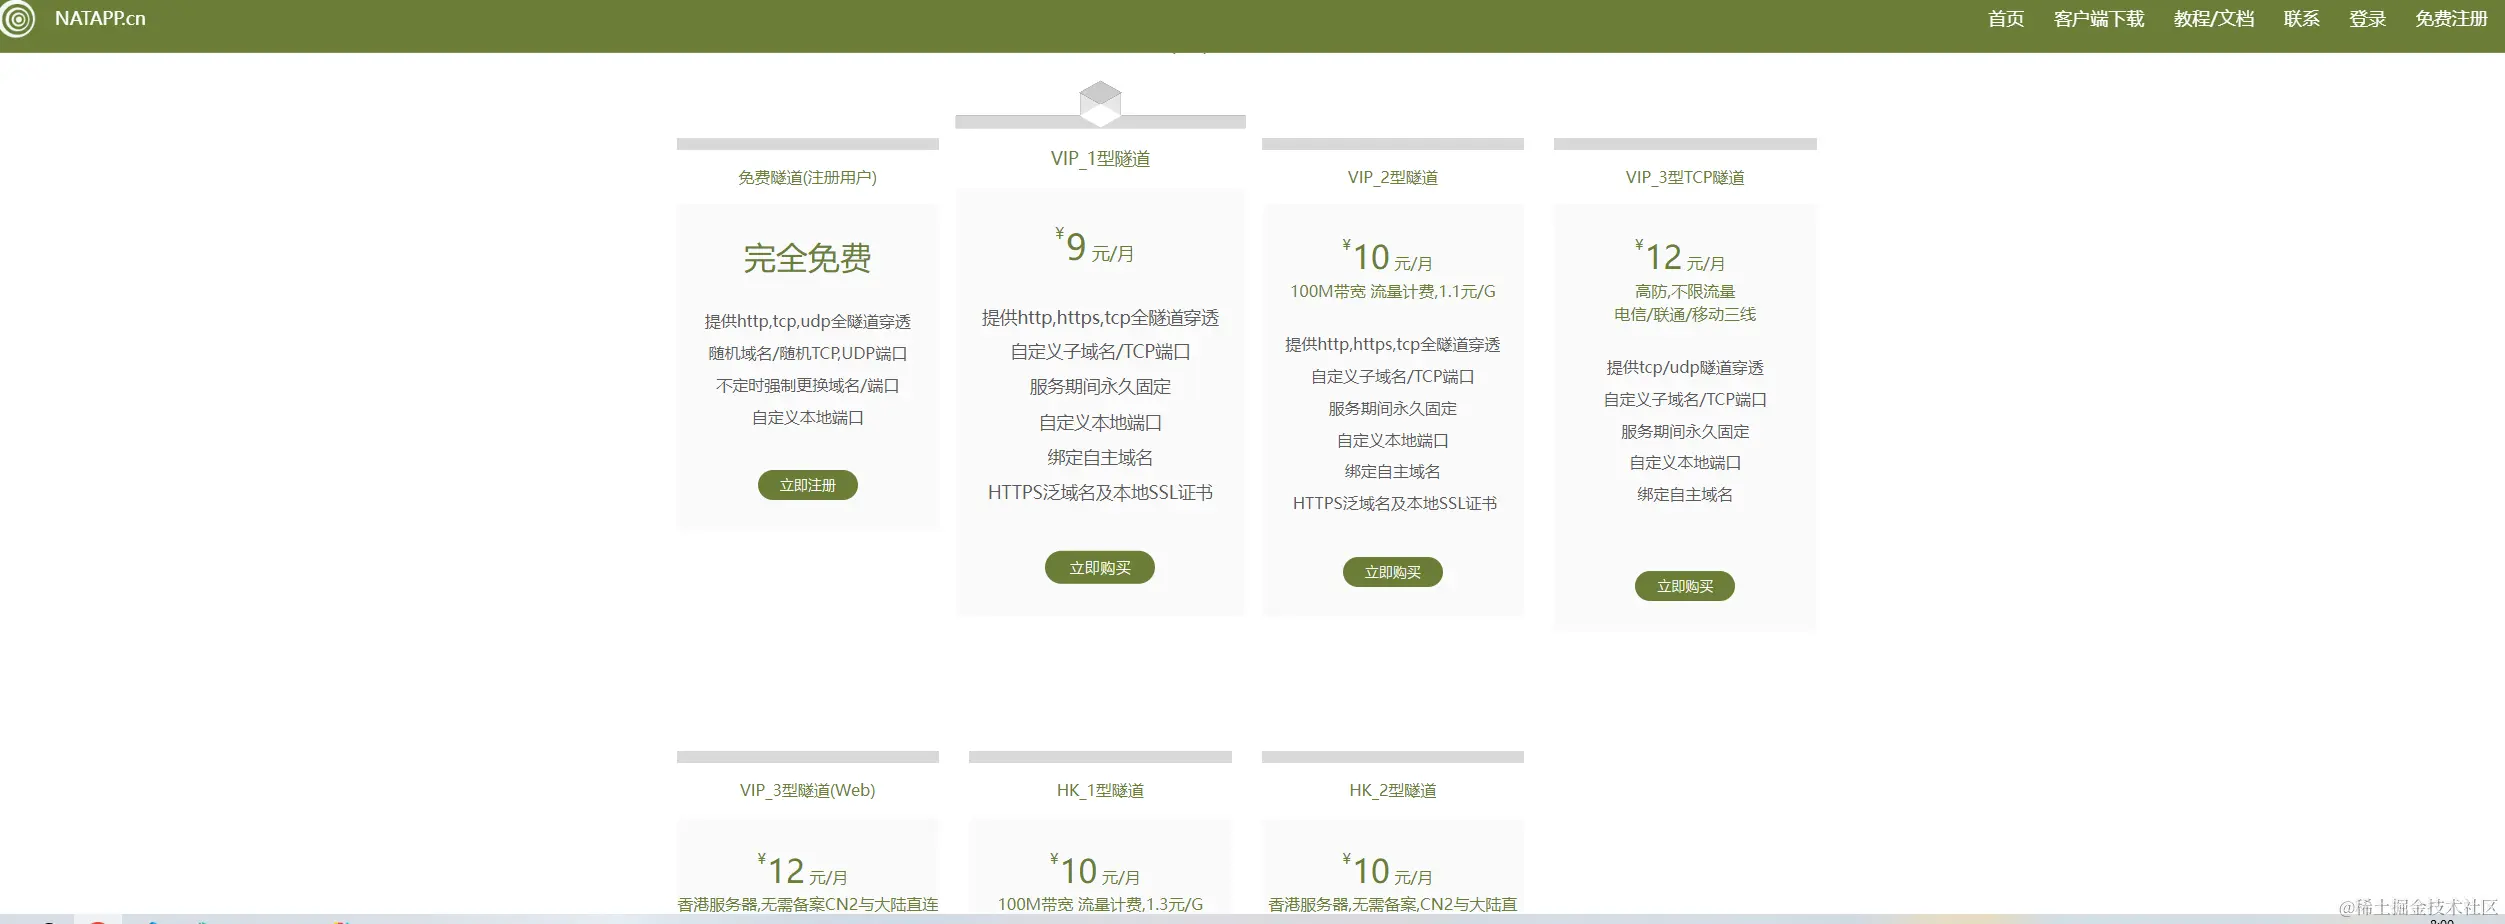Click the 立即注册 button in the free tunnel card

pos(808,485)
